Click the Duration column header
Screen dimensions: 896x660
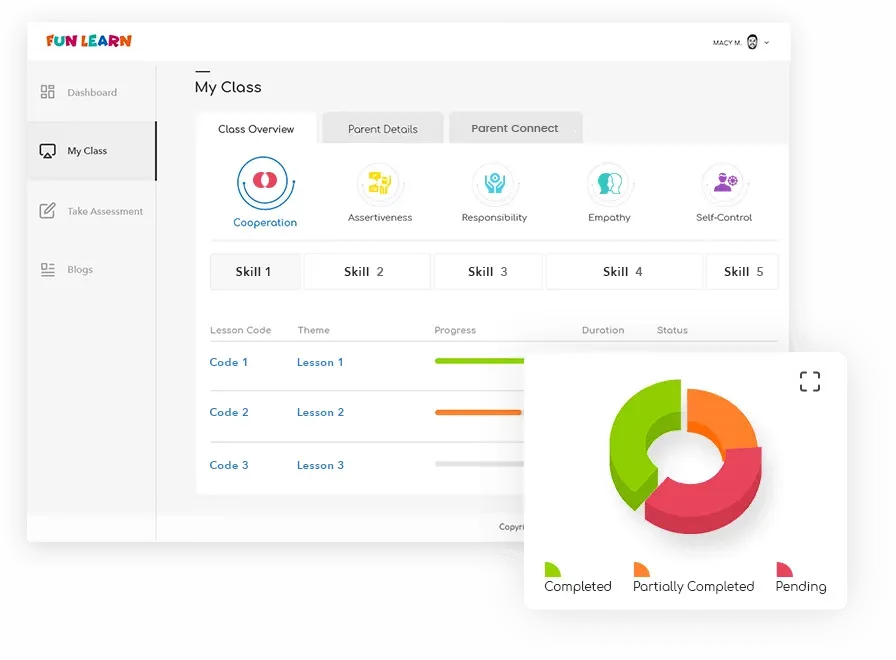click(603, 330)
